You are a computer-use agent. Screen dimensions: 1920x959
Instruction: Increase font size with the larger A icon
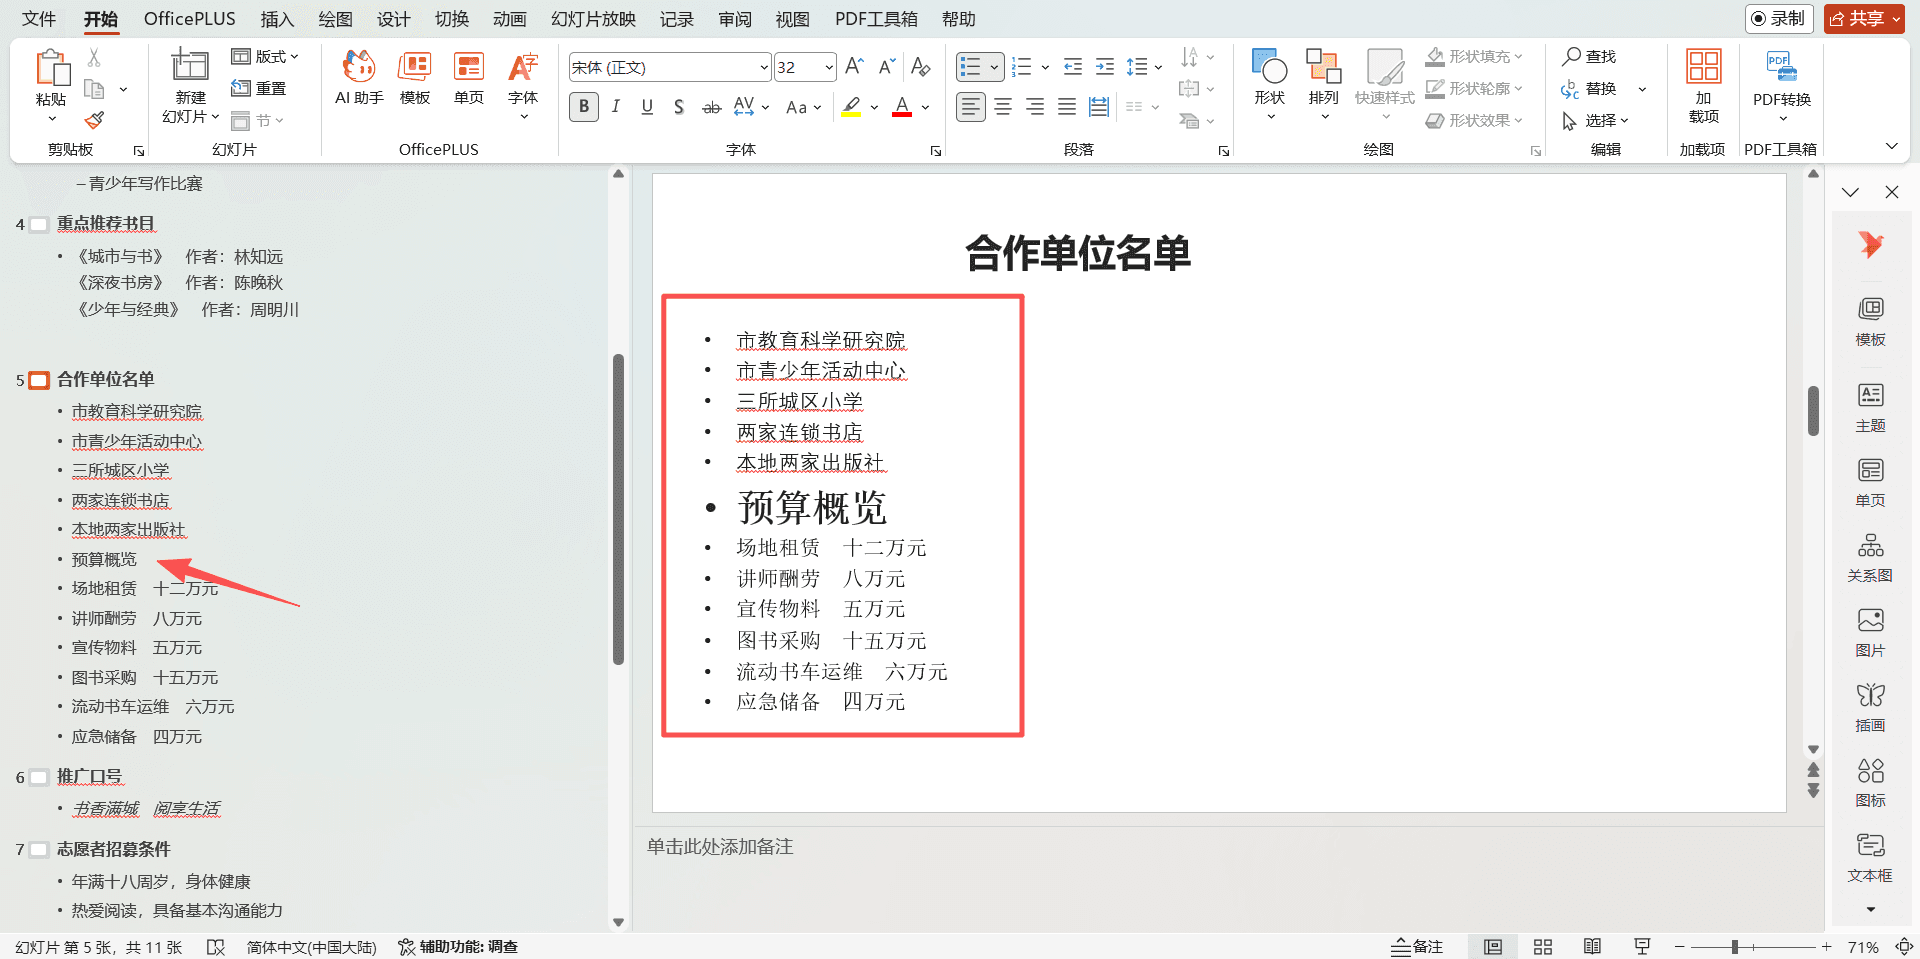click(854, 66)
